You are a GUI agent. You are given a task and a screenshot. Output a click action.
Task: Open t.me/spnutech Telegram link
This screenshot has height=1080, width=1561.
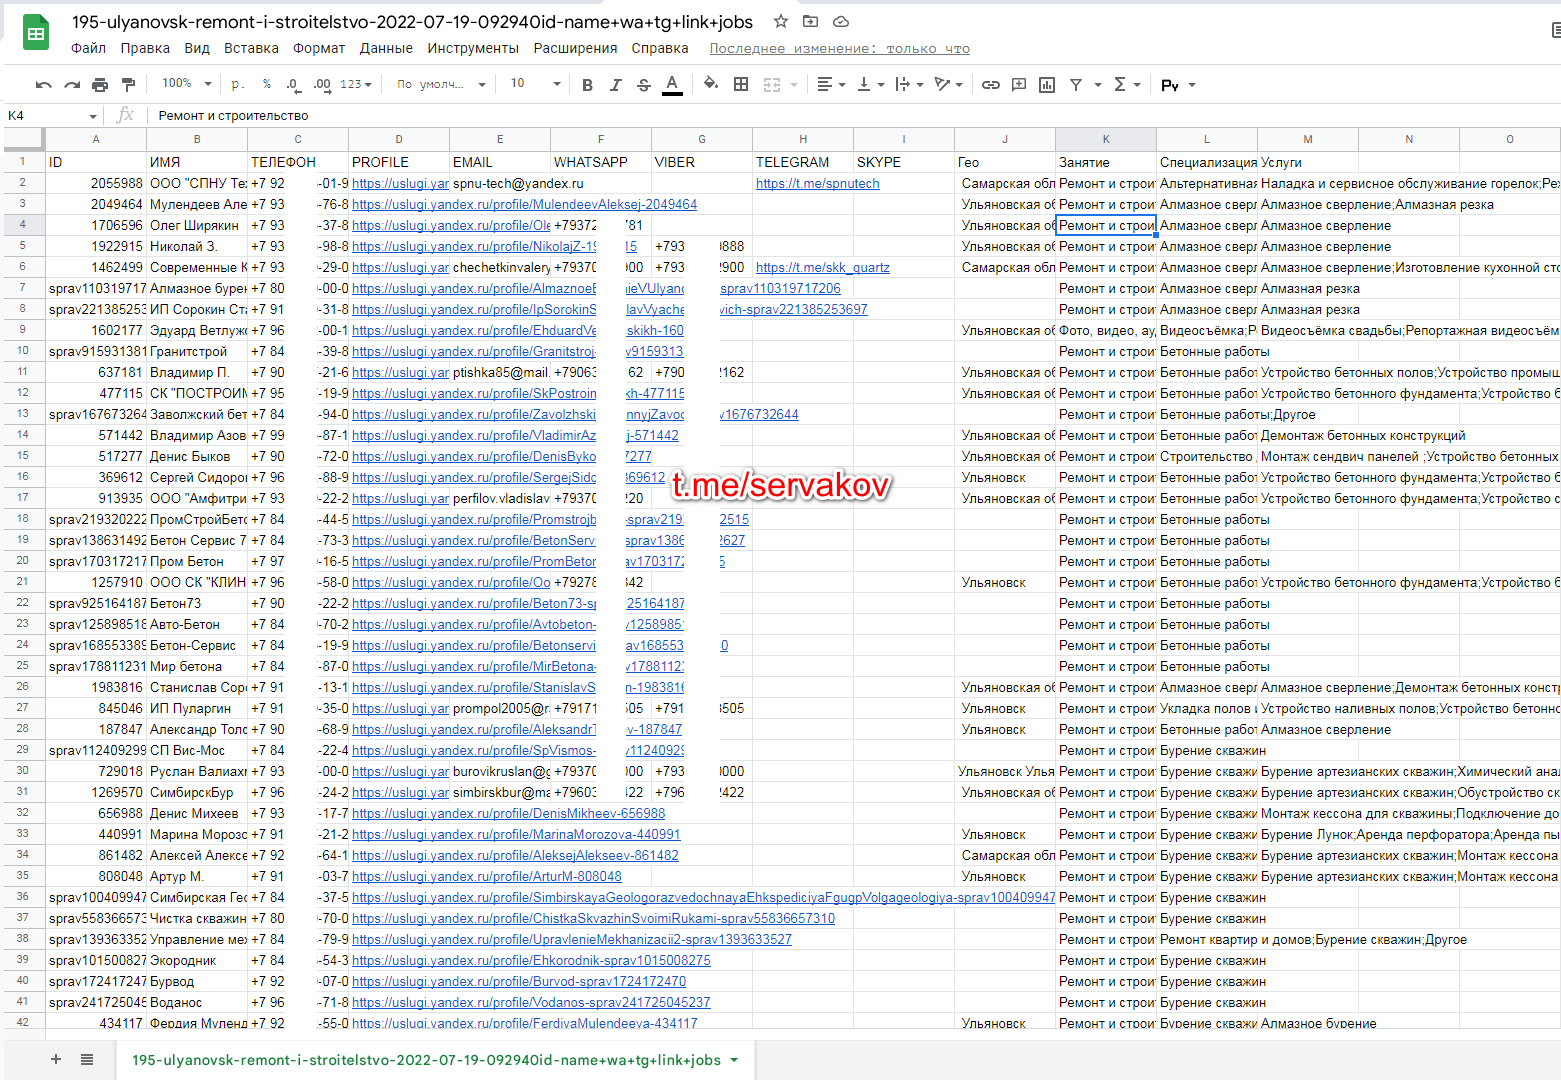click(818, 184)
